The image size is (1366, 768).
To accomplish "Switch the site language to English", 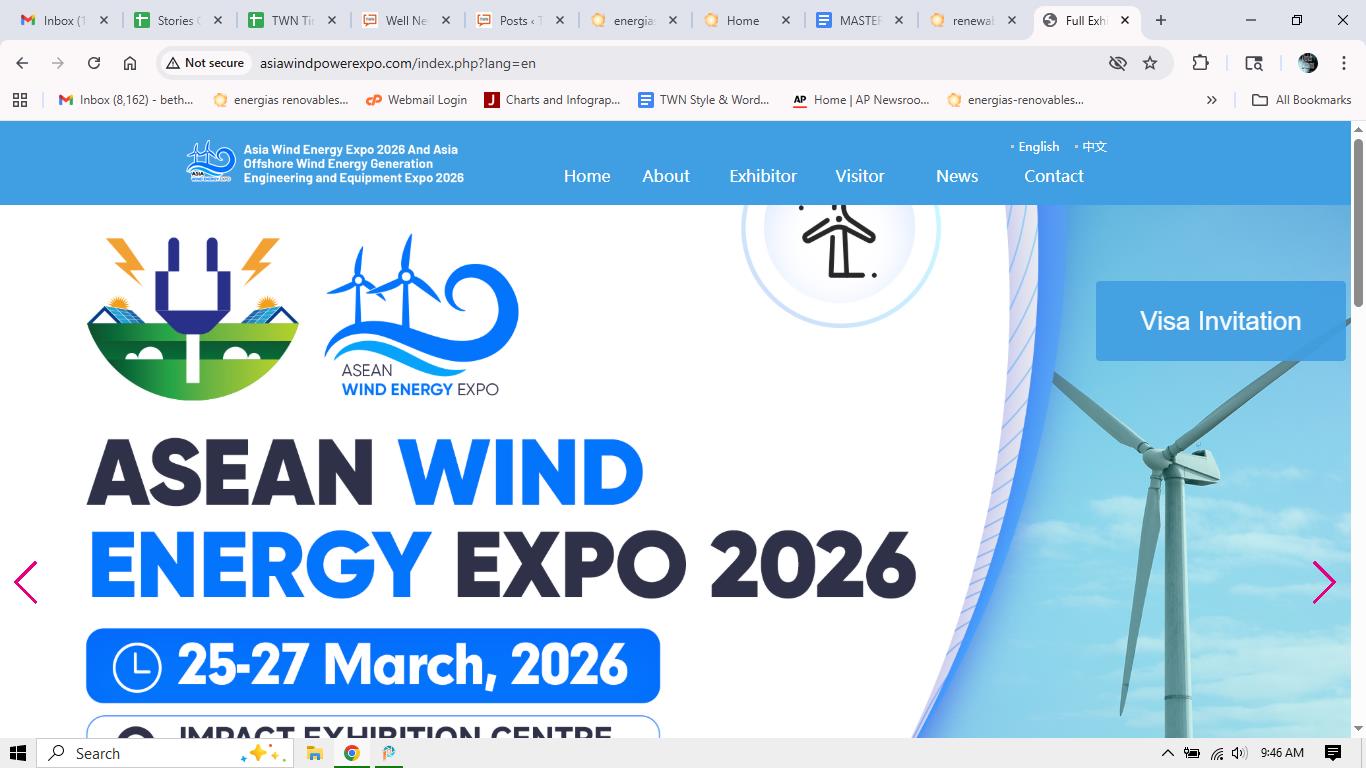I will pos(1037,146).
